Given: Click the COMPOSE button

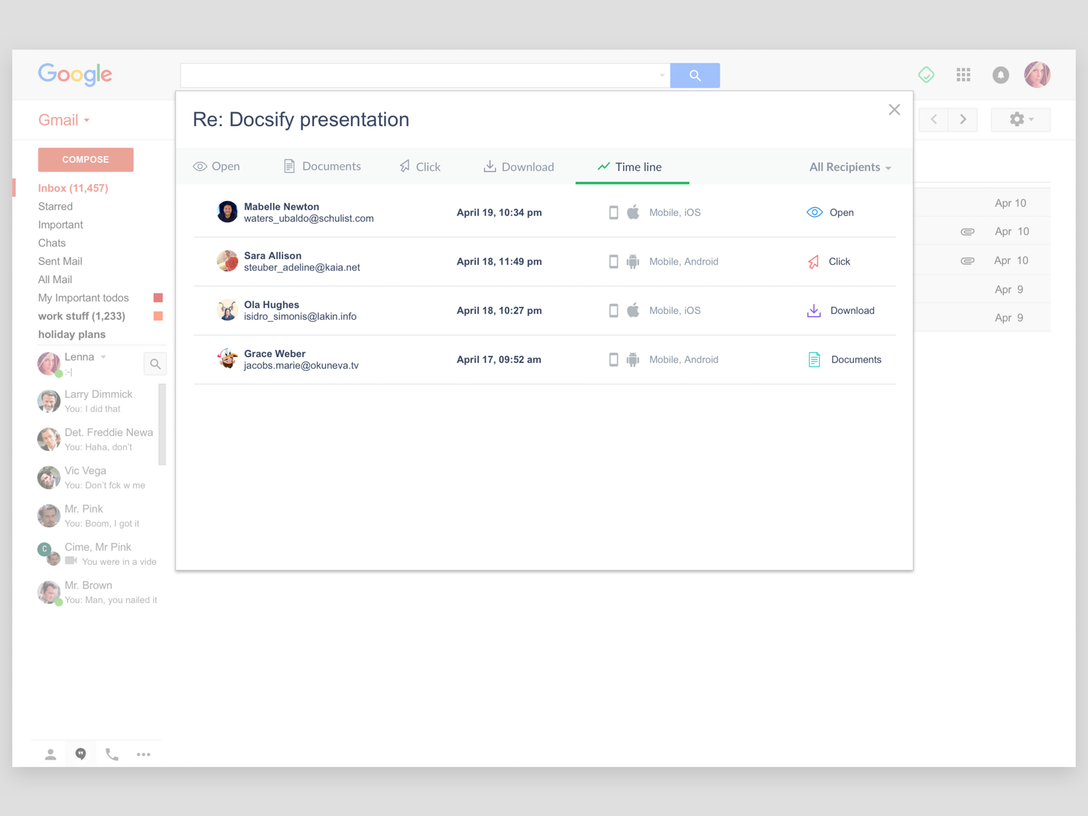Looking at the screenshot, I should point(85,160).
